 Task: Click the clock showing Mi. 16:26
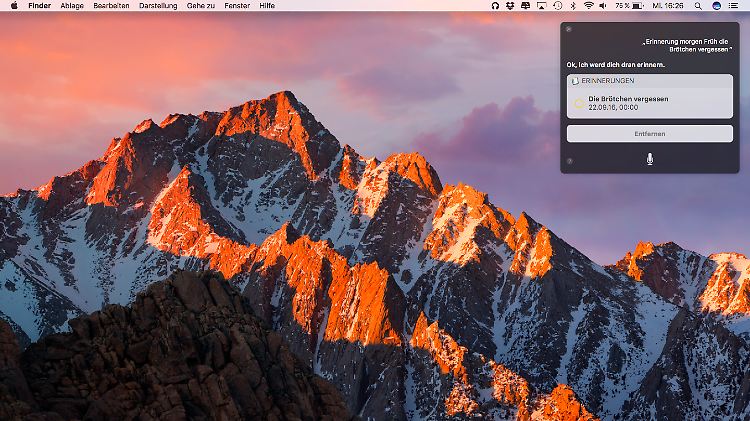coord(668,6)
